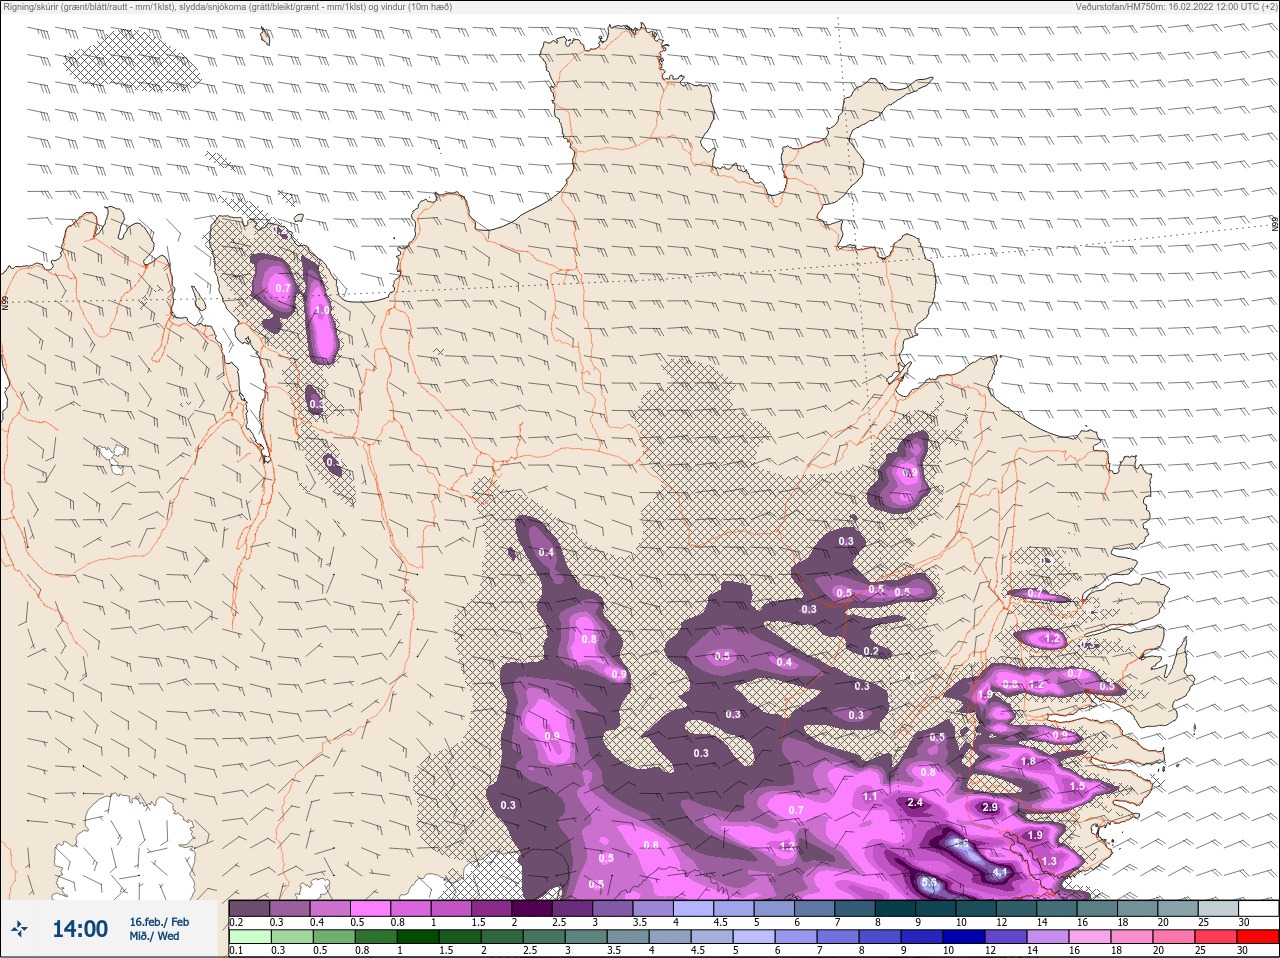Select the 14:00 forecast time display

80,929
